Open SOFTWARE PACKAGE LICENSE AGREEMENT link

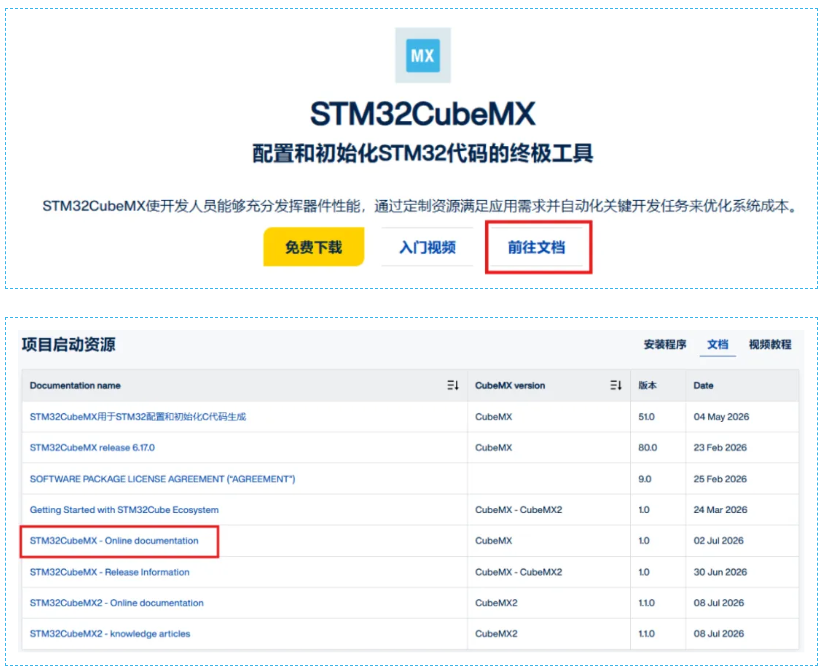coord(162,479)
